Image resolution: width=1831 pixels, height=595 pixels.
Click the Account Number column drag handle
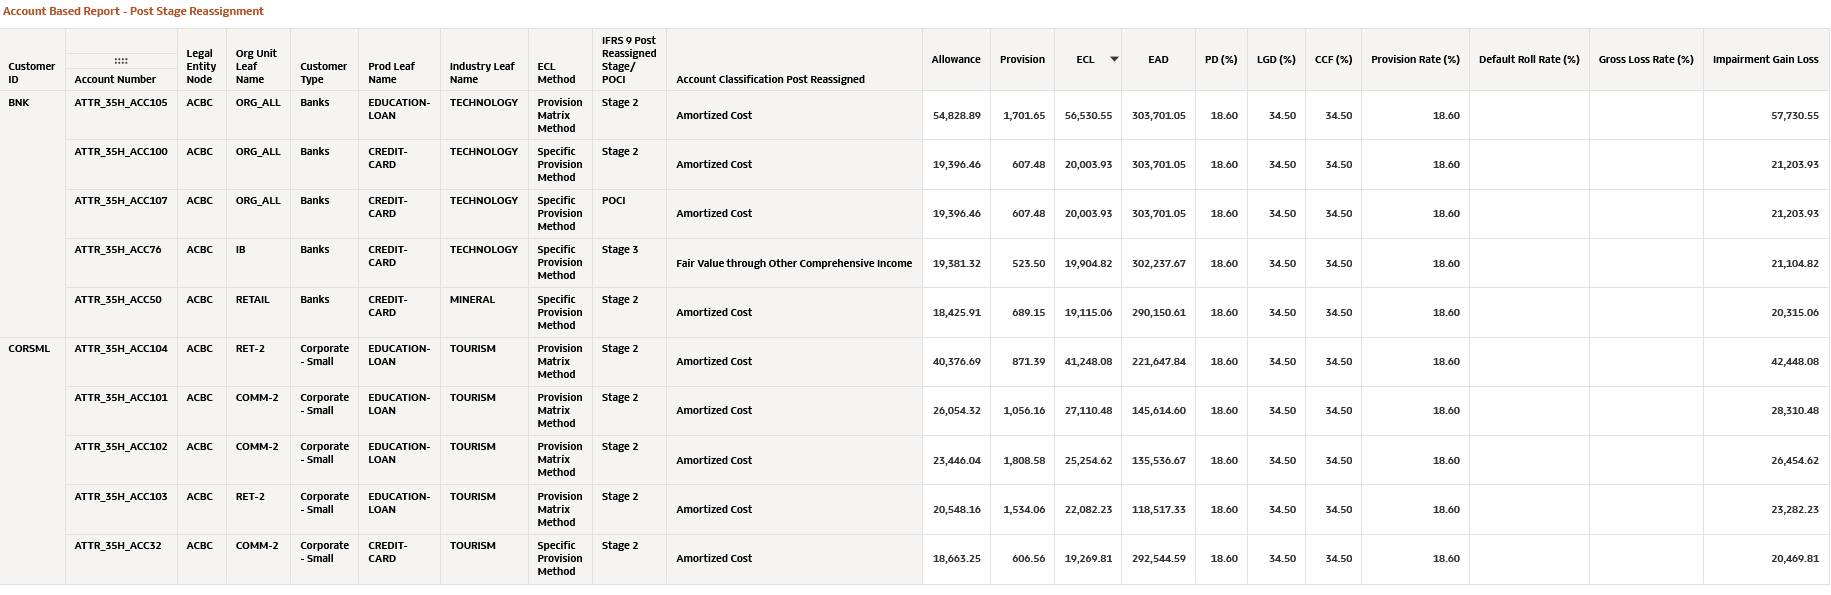point(121,61)
